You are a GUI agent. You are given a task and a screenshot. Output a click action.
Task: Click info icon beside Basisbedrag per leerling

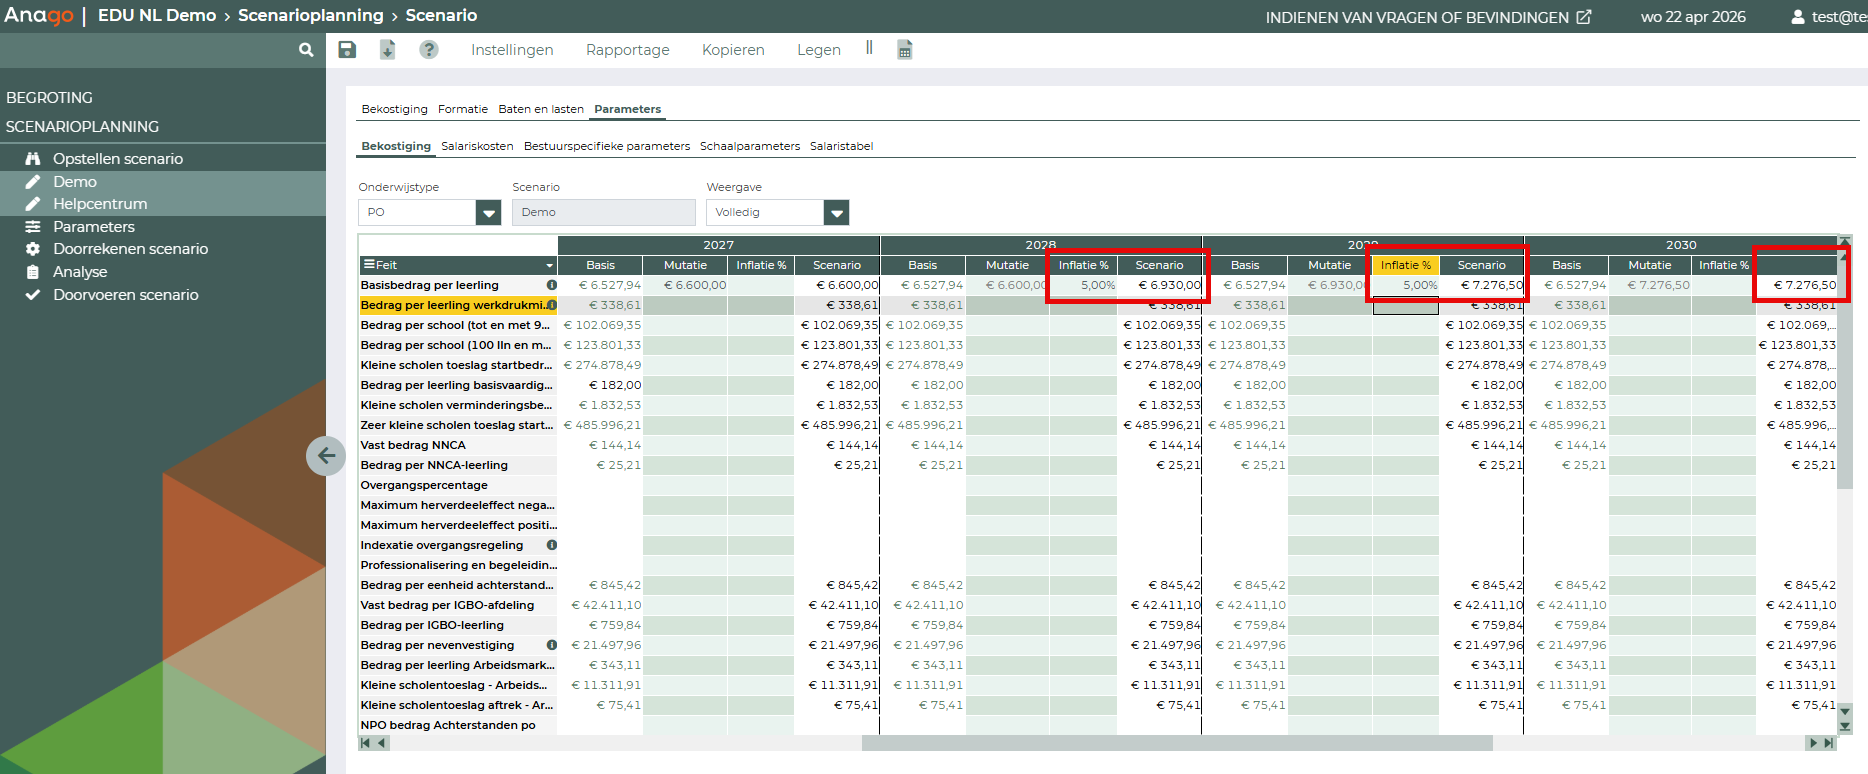coord(551,285)
